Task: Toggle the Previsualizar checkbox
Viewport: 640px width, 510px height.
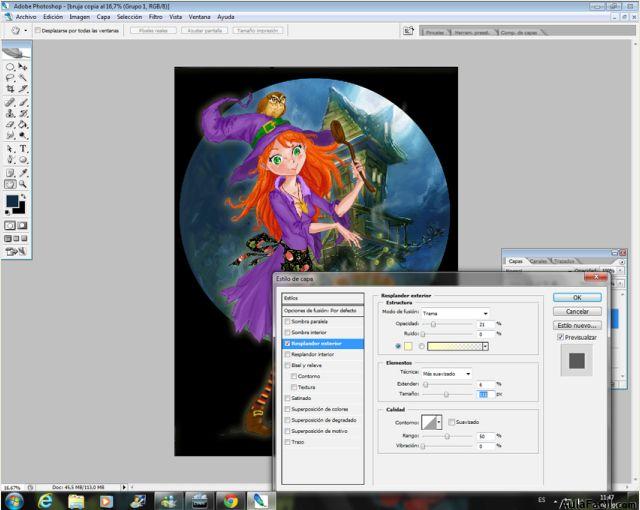Action: point(560,337)
